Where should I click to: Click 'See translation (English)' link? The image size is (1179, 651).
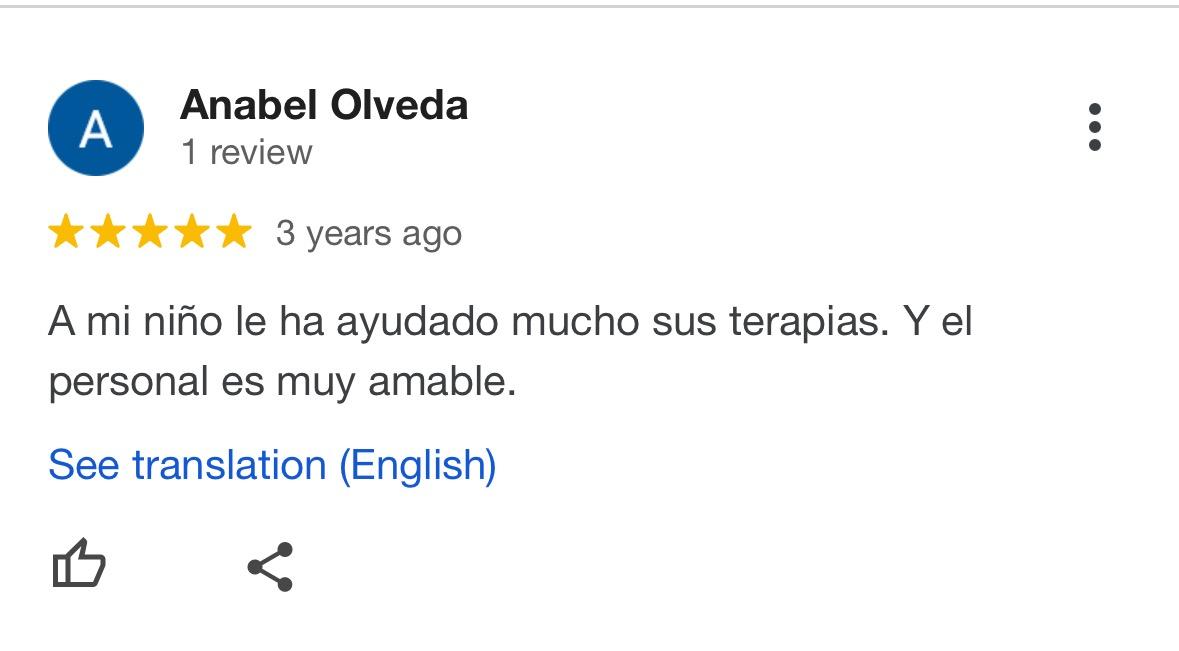(272, 465)
